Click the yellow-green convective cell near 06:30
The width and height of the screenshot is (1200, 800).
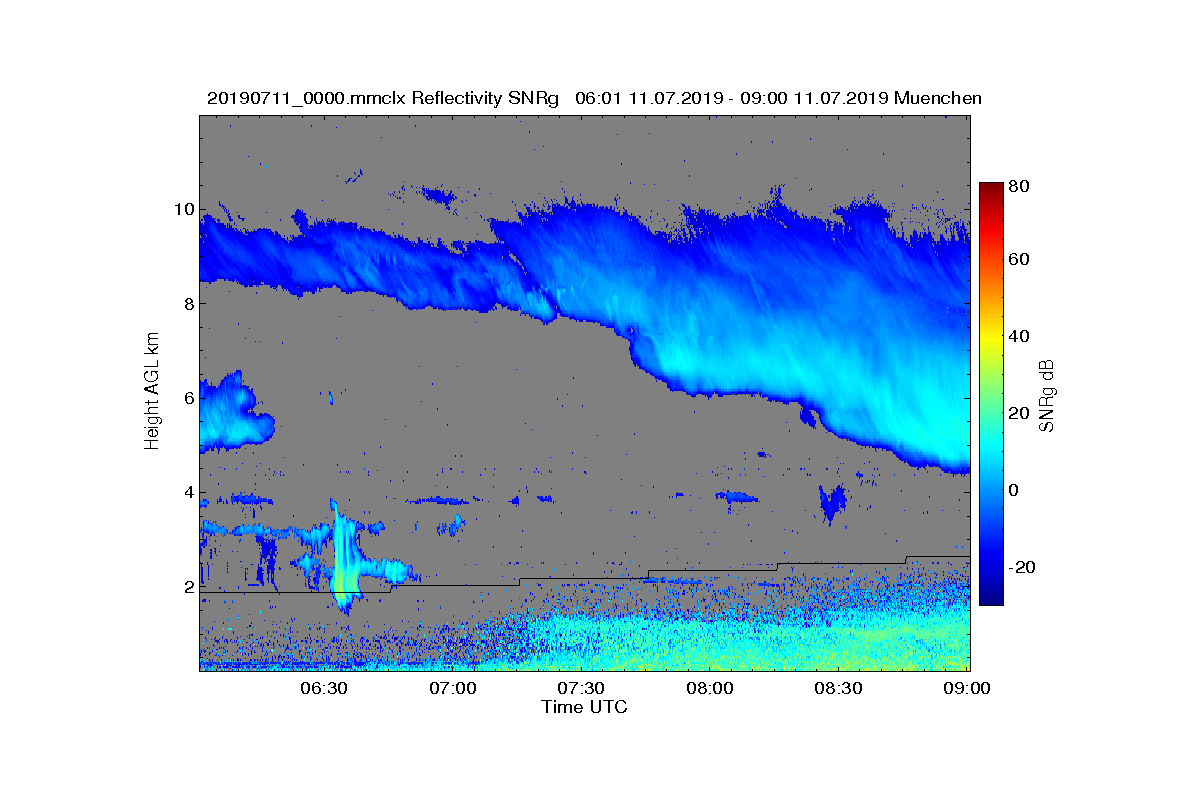coord(343,560)
